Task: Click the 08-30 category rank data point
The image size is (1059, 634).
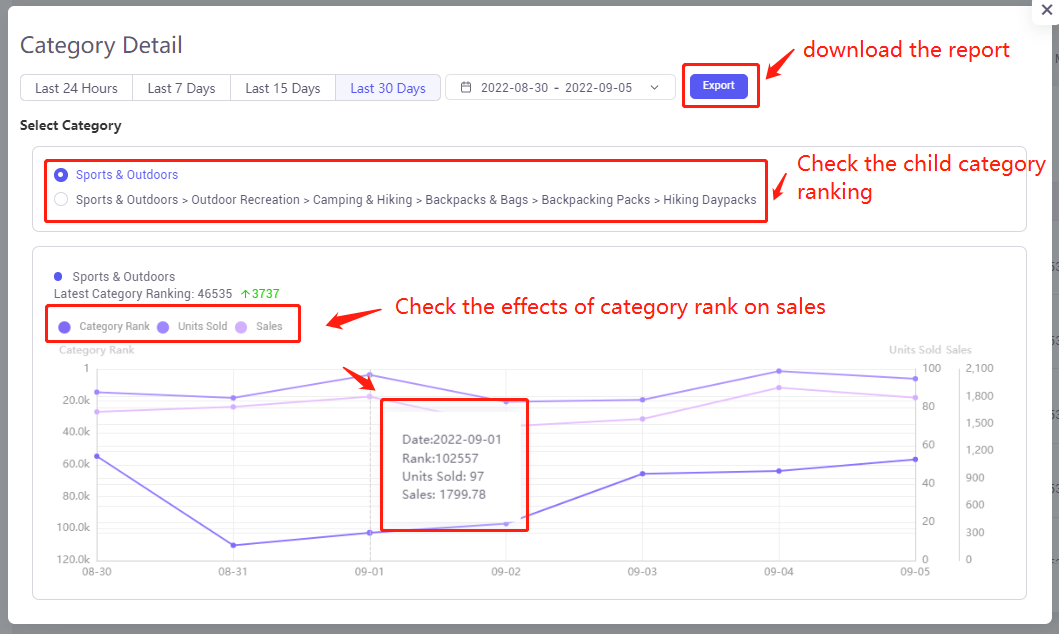Action: click(x=97, y=456)
